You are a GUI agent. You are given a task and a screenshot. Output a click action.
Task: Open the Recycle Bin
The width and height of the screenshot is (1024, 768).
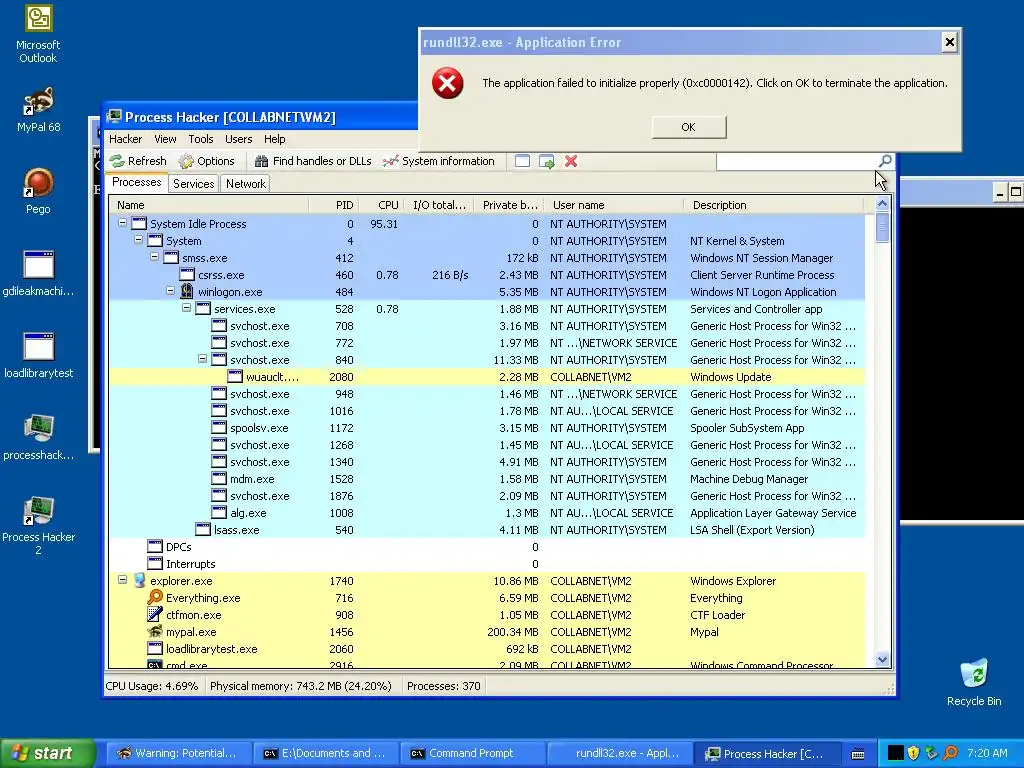coord(974,682)
